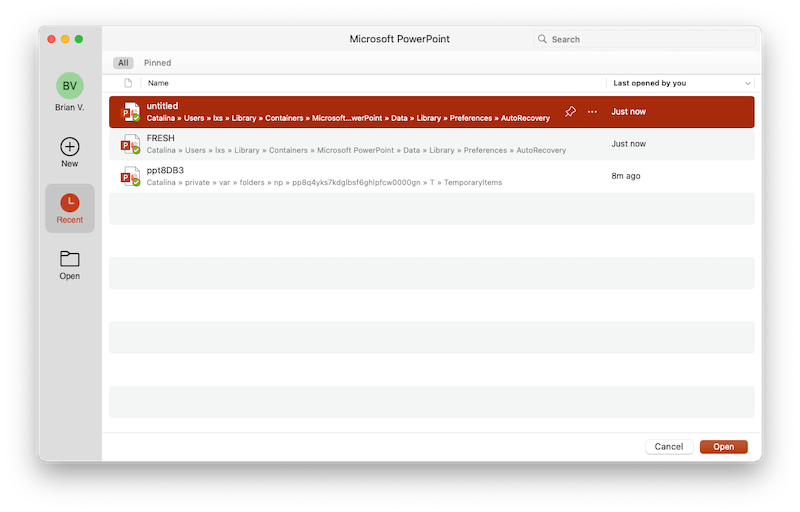Click the untitled PowerPoint file icon
Viewport: 800px width, 512px height.
[x=130, y=112]
